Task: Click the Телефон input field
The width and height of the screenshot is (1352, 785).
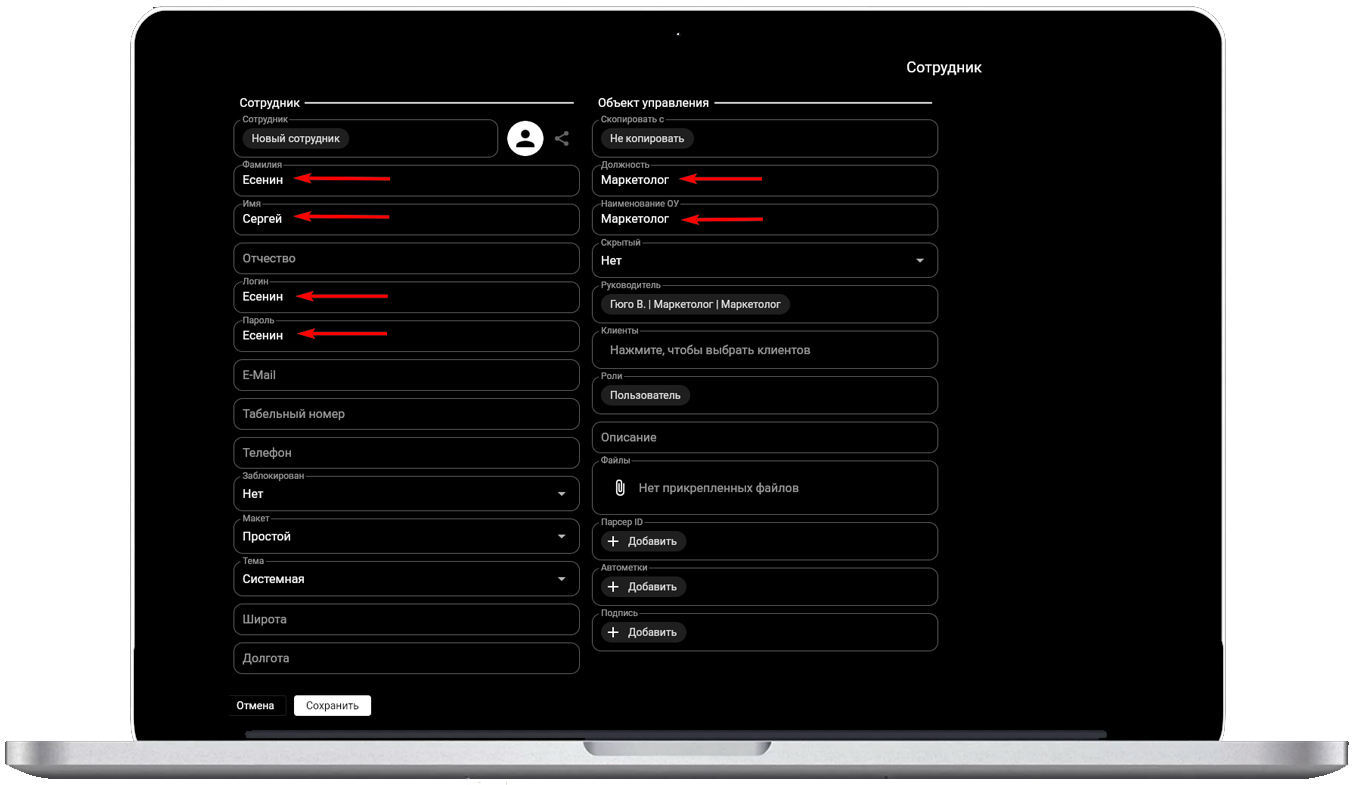Action: [x=406, y=453]
